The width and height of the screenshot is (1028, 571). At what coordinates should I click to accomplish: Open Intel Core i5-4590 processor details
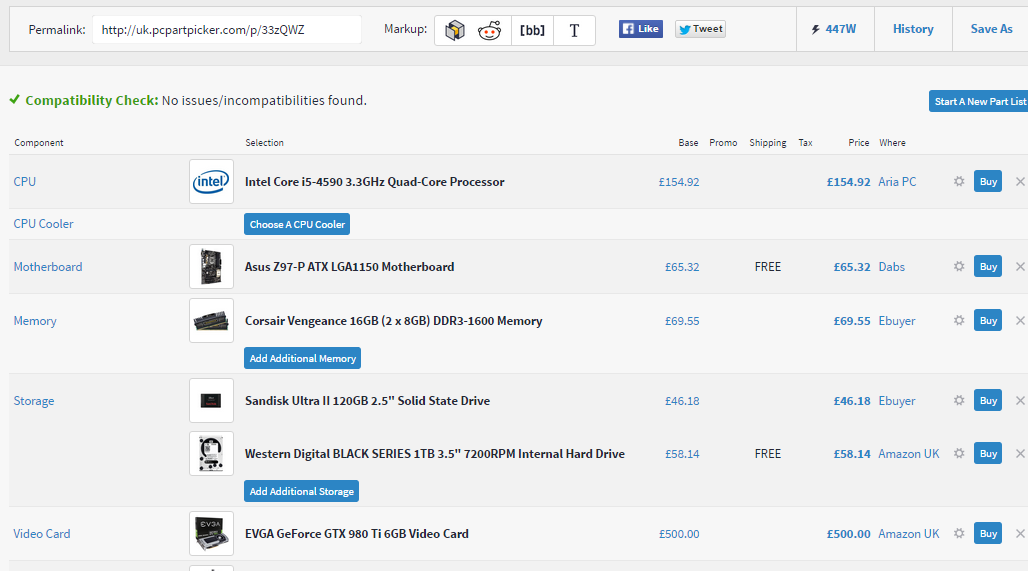(x=374, y=182)
